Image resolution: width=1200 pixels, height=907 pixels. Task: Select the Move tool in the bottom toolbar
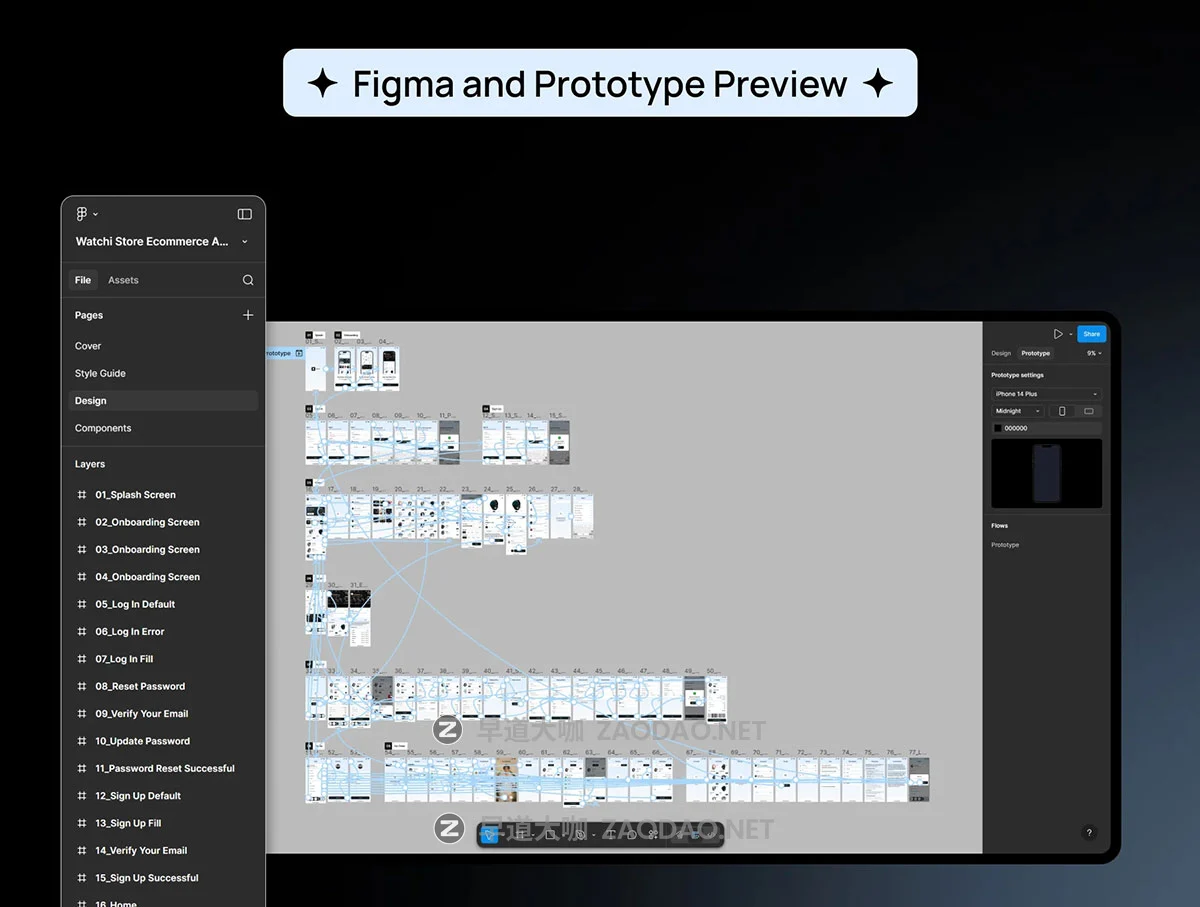point(490,834)
